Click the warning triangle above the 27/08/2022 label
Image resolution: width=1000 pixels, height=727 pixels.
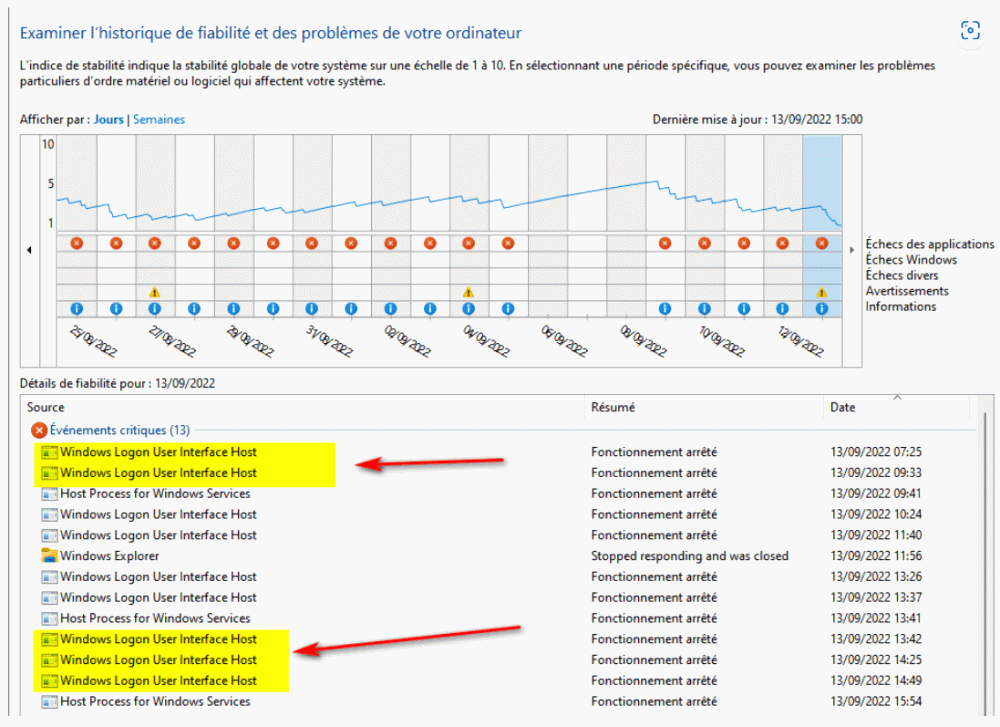coord(154,292)
